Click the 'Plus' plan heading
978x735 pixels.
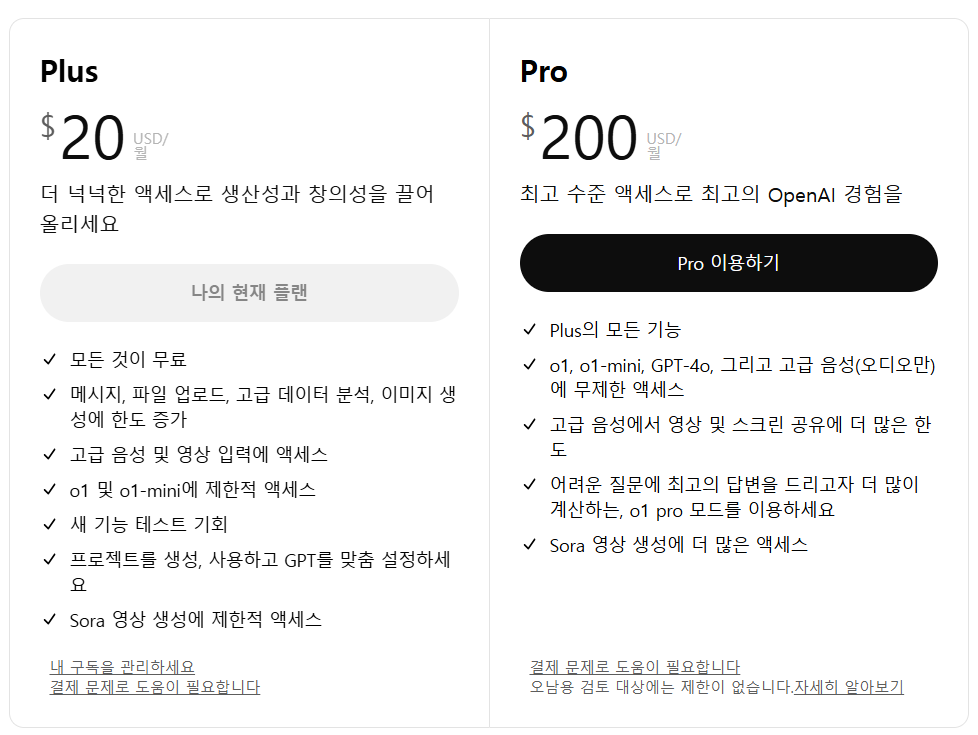(69, 71)
